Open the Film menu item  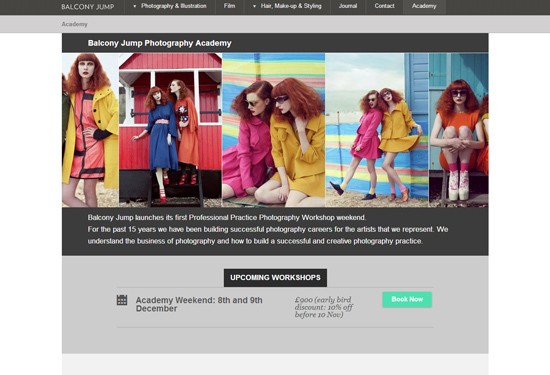pos(229,6)
